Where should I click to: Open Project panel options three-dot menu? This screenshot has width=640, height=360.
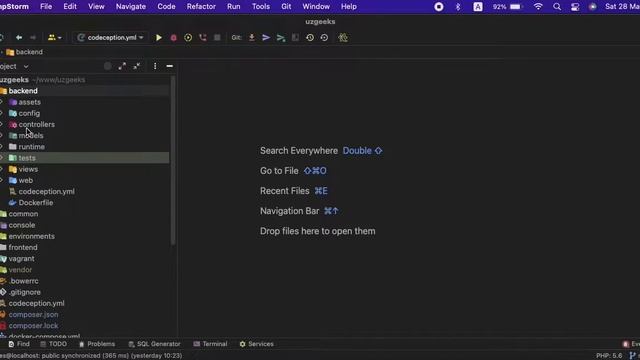pyautogui.click(x=155, y=66)
